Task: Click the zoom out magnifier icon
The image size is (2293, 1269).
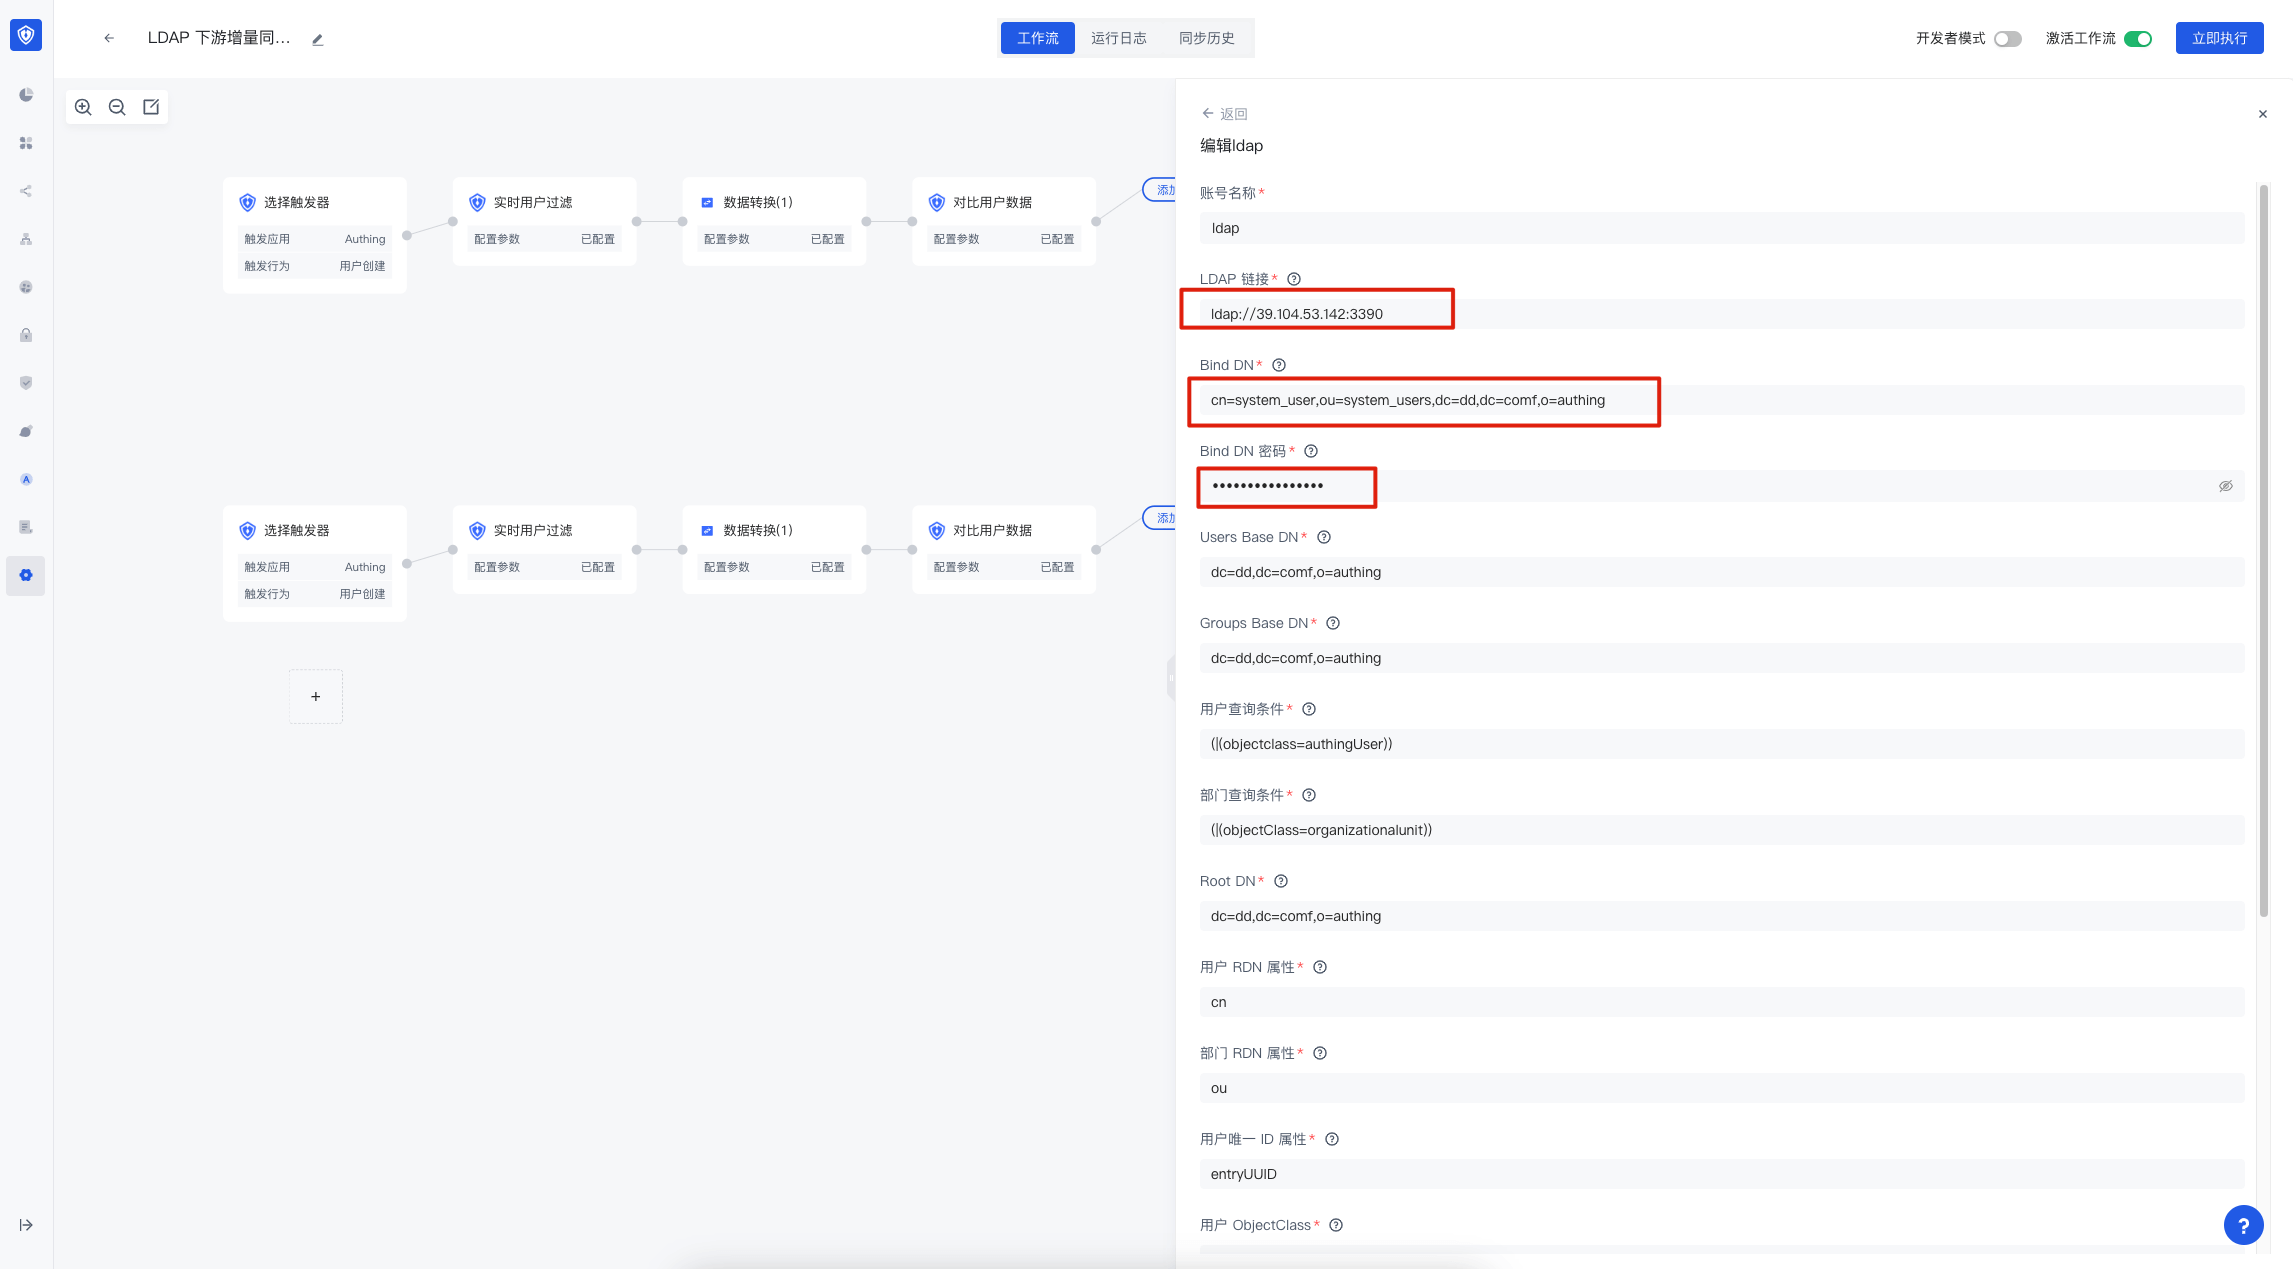Action: click(x=117, y=107)
